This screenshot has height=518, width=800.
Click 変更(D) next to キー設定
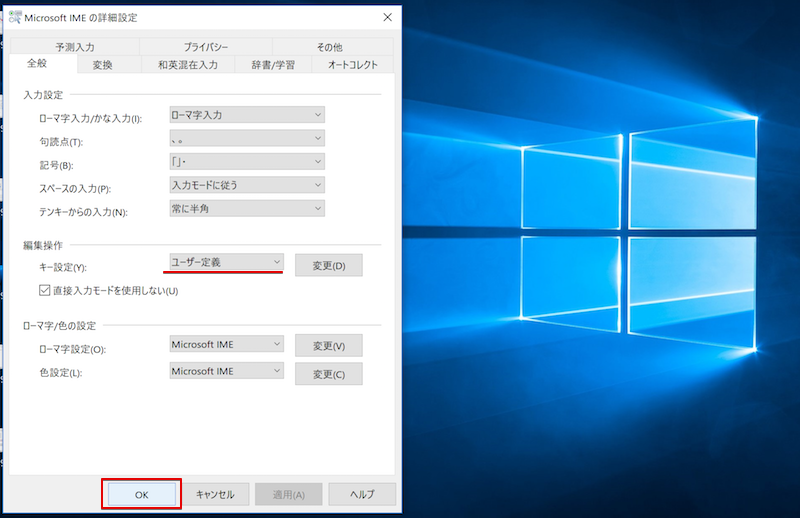(328, 265)
